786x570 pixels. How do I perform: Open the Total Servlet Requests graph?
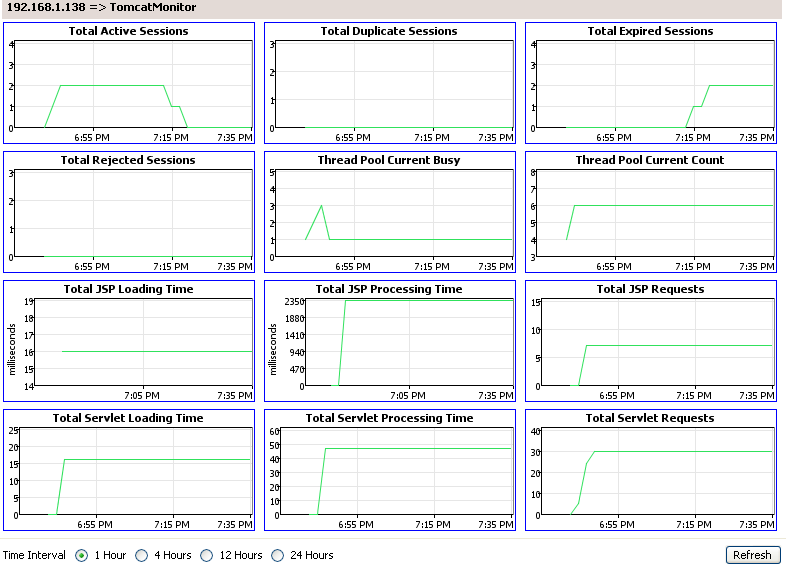pyautogui.click(x=651, y=470)
